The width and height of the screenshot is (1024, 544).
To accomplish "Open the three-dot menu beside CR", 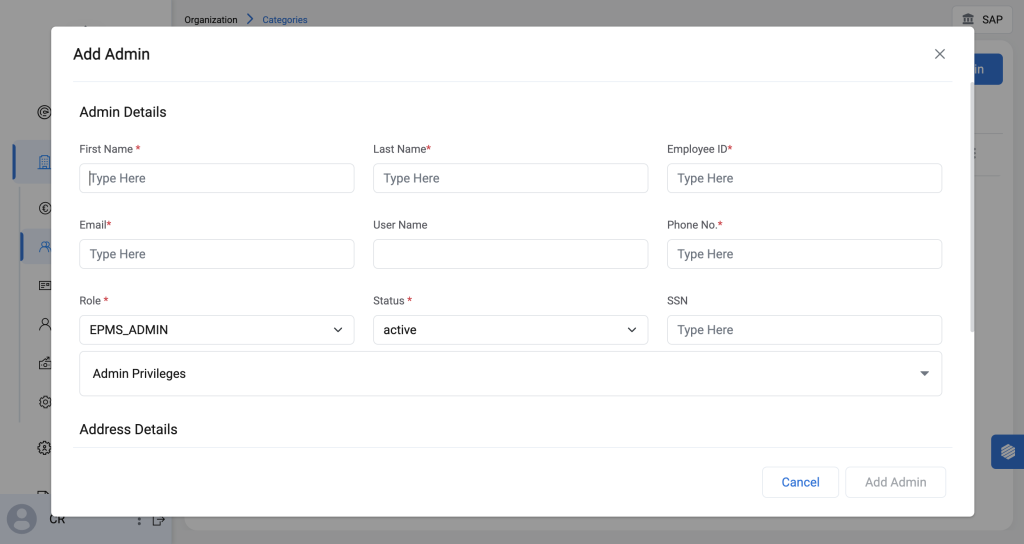I will [139, 520].
